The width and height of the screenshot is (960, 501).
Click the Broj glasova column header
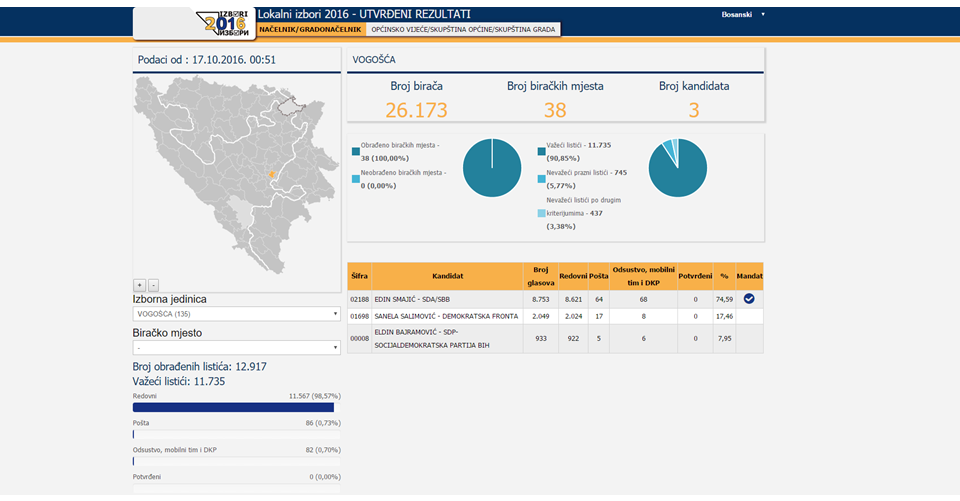pos(541,276)
